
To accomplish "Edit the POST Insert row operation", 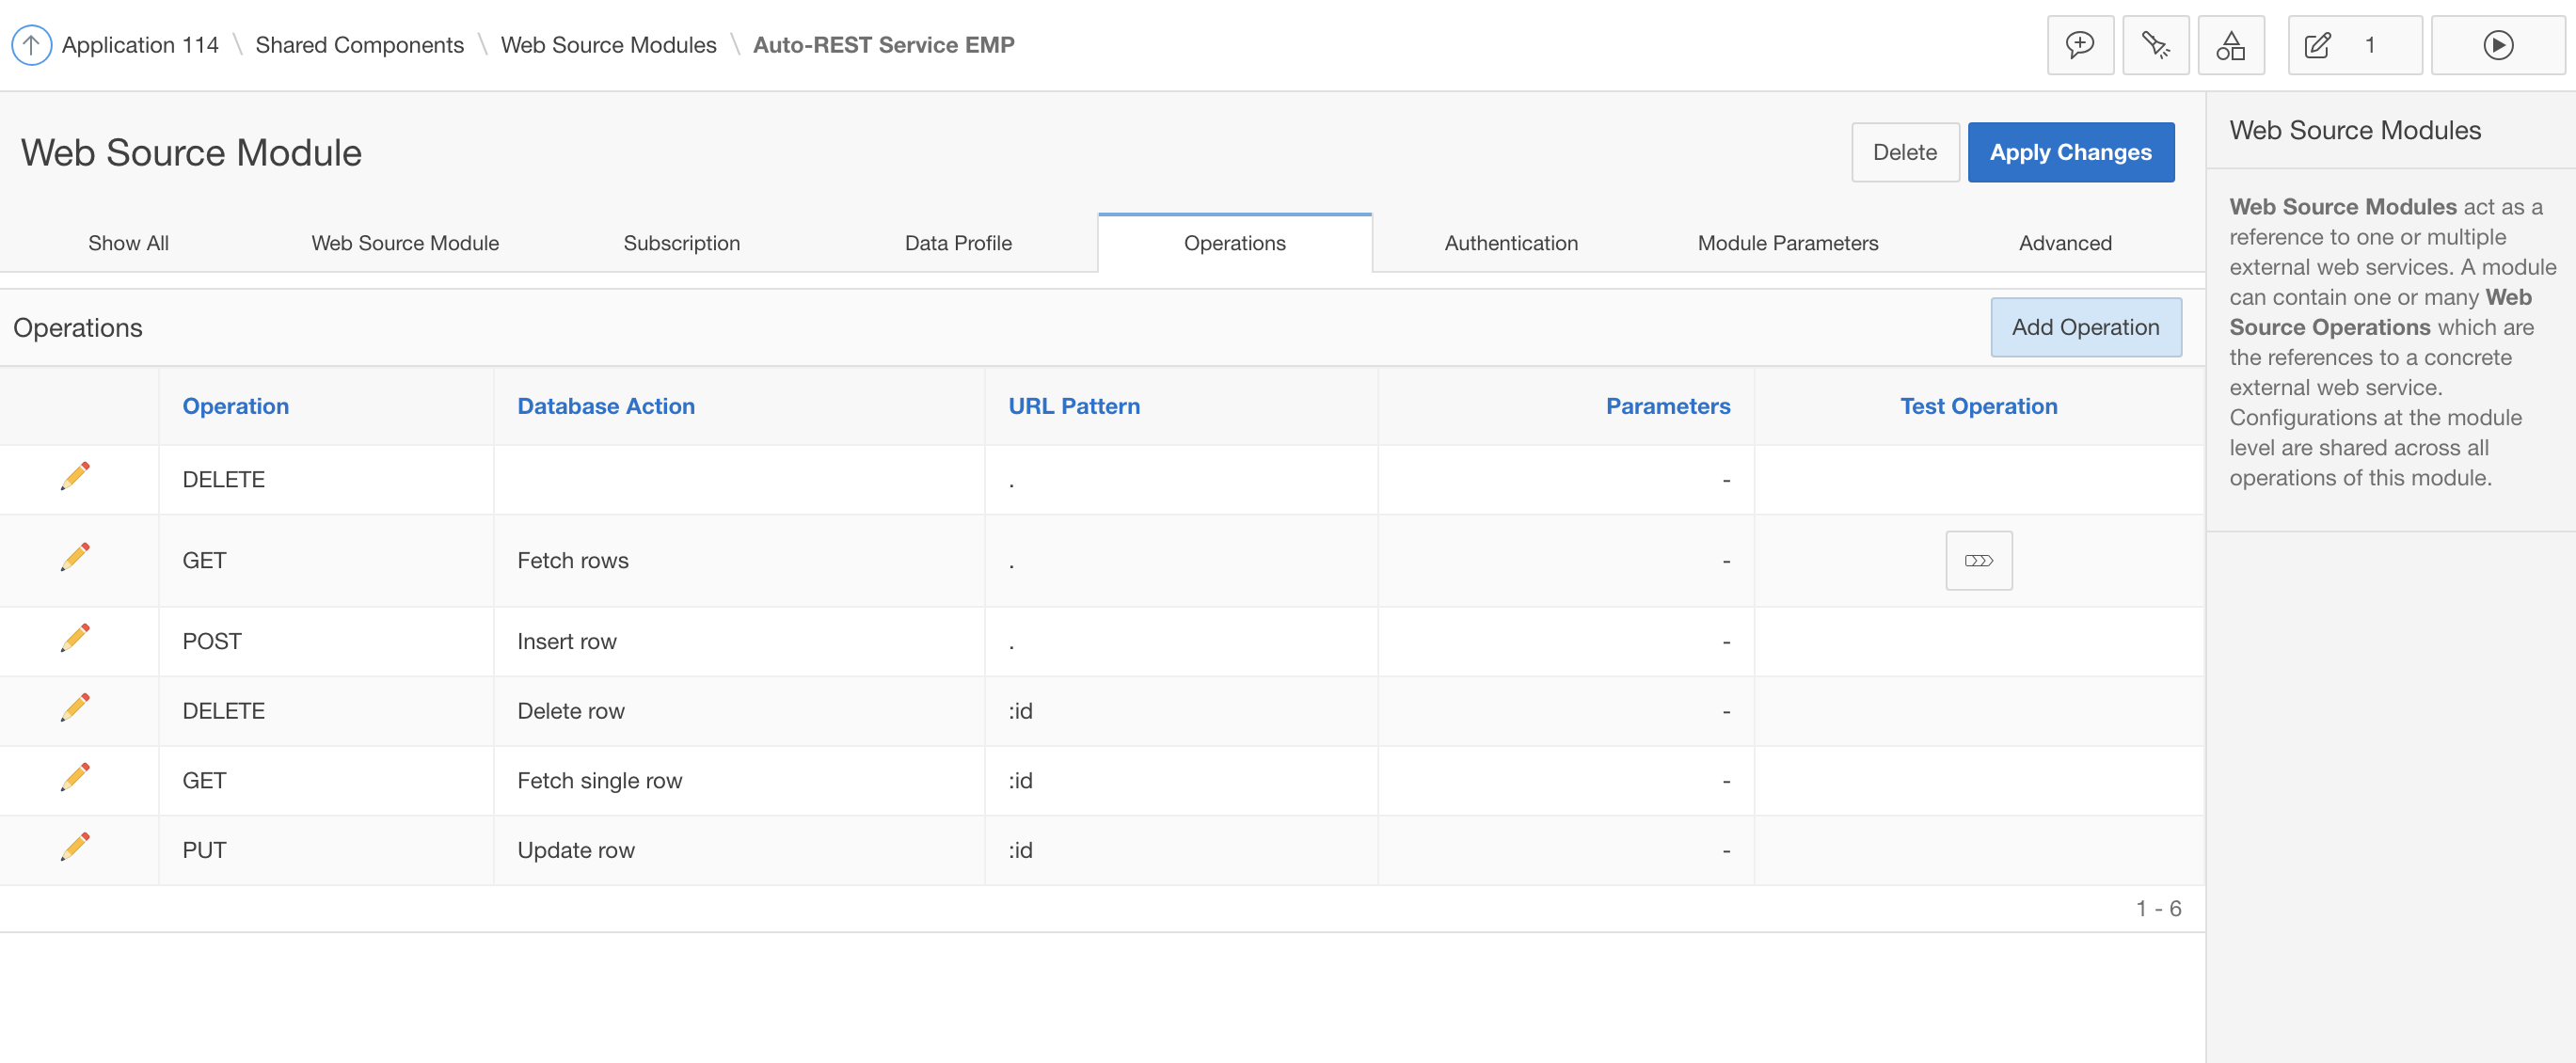I will (75, 638).
